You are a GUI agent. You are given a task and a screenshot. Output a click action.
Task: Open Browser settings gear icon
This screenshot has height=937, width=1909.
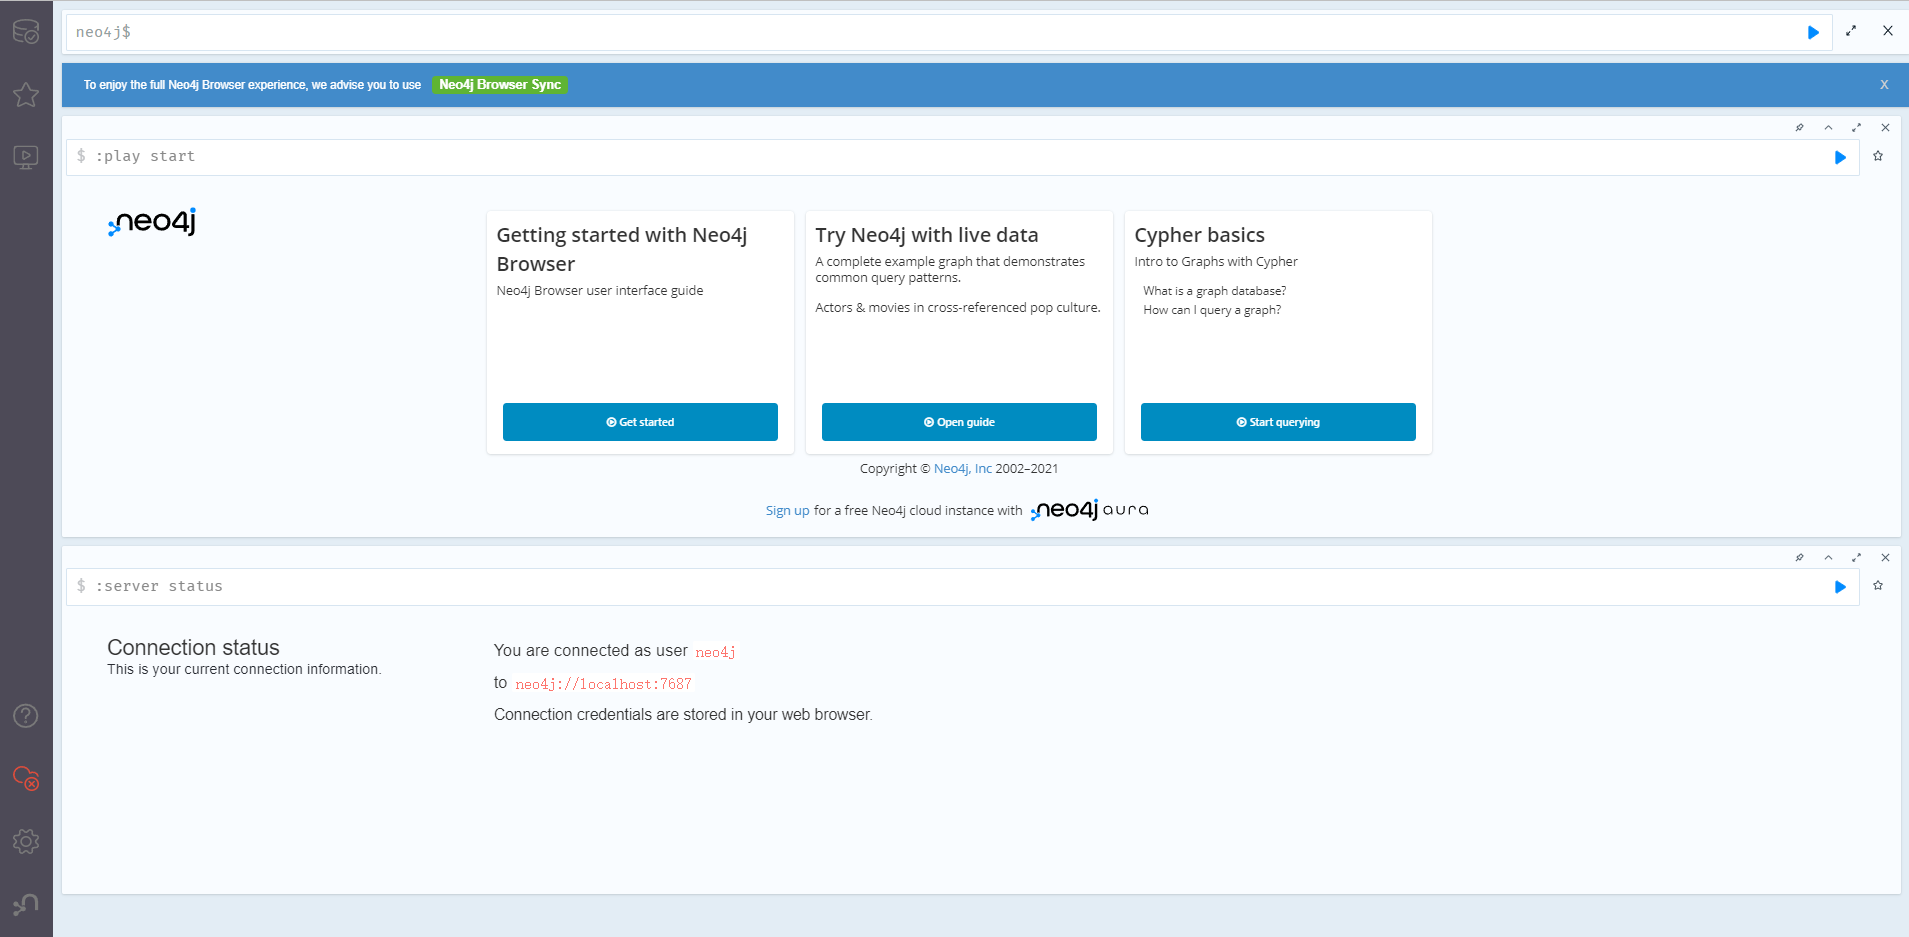click(26, 841)
